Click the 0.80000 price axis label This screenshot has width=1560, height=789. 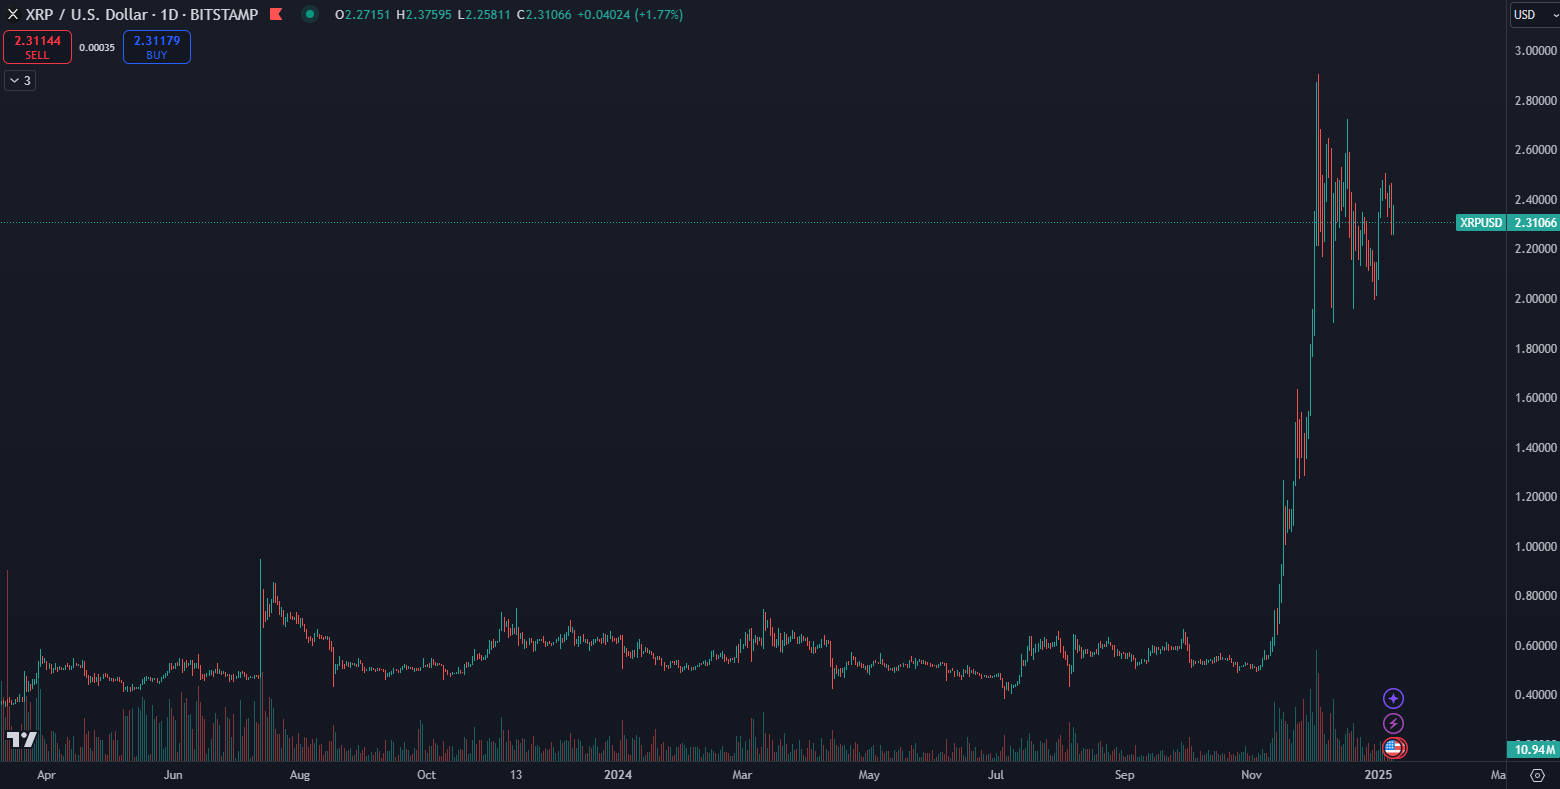pyautogui.click(x=1535, y=596)
